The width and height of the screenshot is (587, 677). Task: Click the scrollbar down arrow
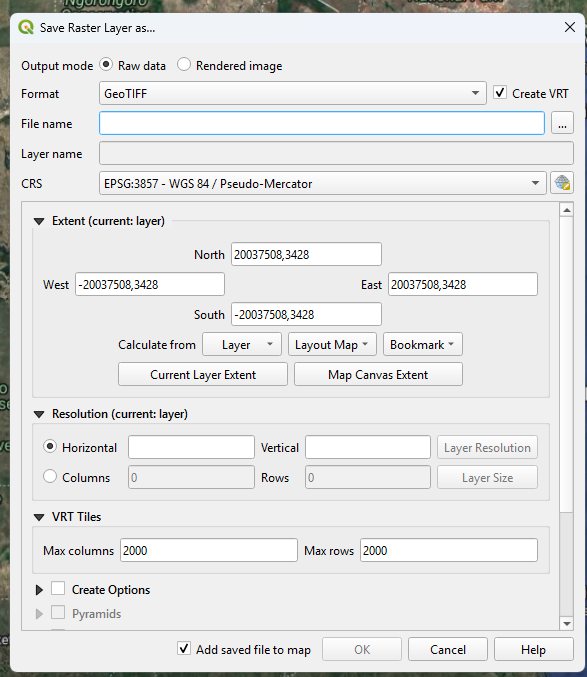(567, 623)
